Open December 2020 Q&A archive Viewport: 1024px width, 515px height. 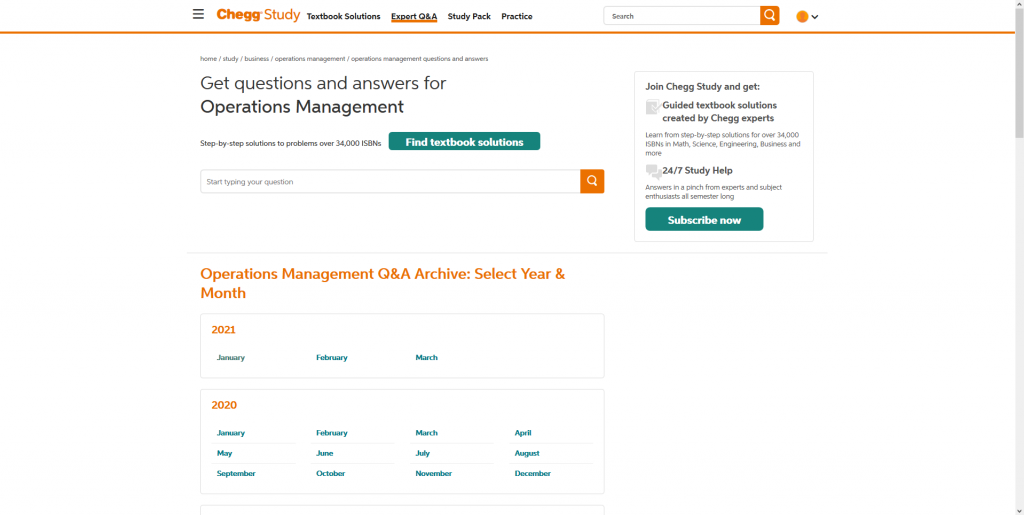[x=532, y=473]
